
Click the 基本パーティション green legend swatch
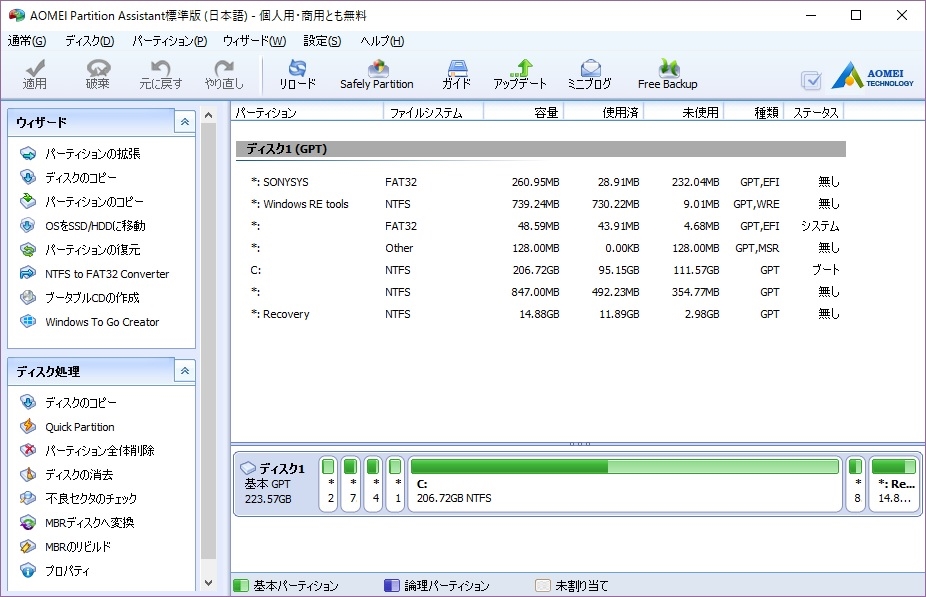coord(241,585)
